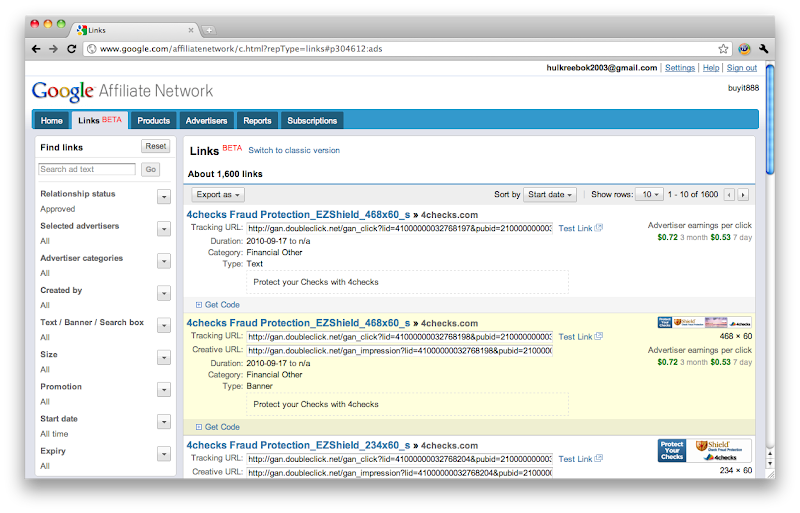Image resolution: width=800 pixels, height=513 pixels.
Task: Reload the page with refresh icon
Action: click(71, 49)
